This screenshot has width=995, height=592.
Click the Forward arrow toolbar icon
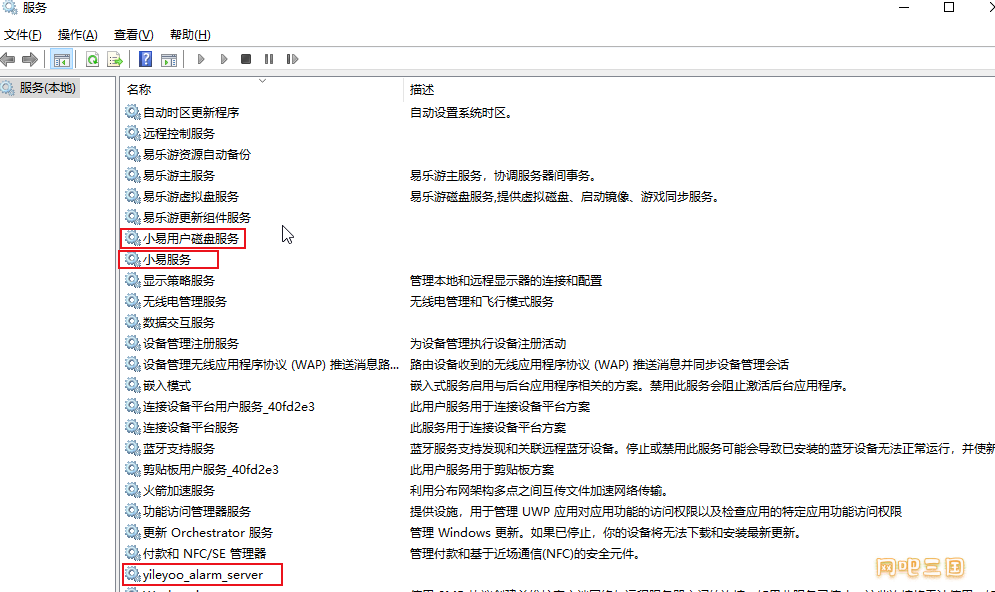pyautogui.click(x=30, y=60)
